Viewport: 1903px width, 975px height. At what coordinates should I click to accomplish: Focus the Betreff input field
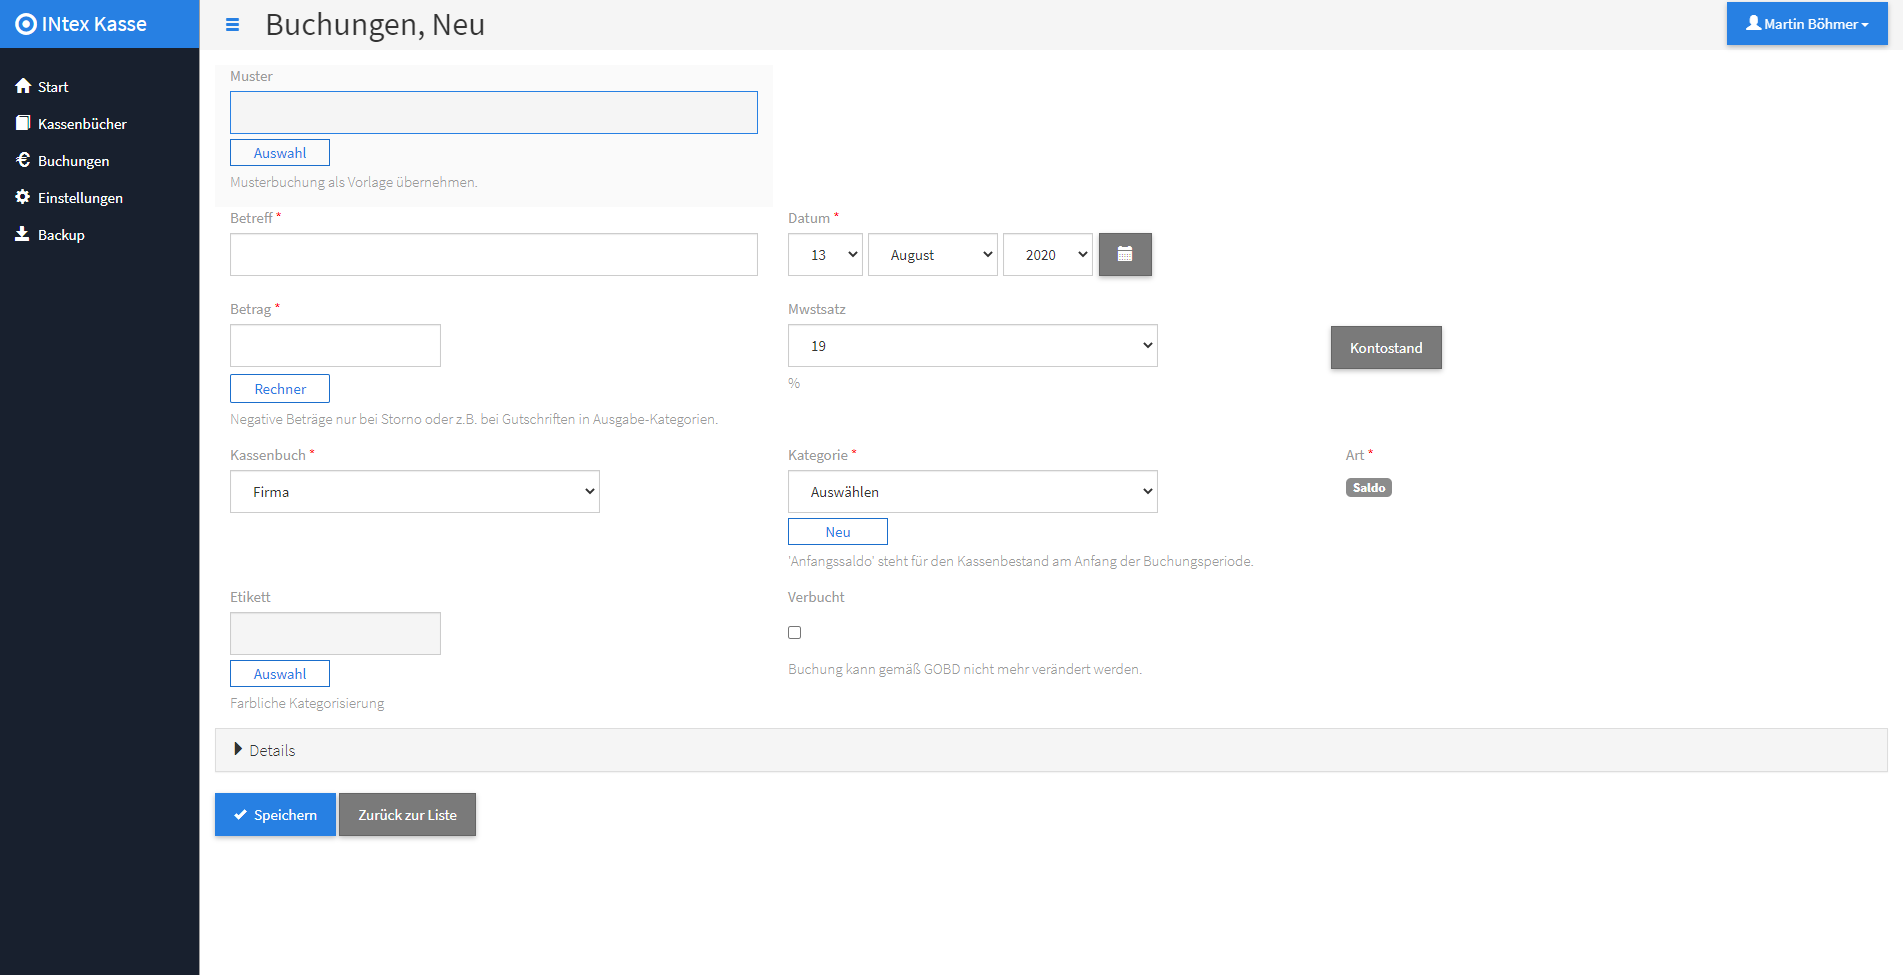click(x=494, y=255)
